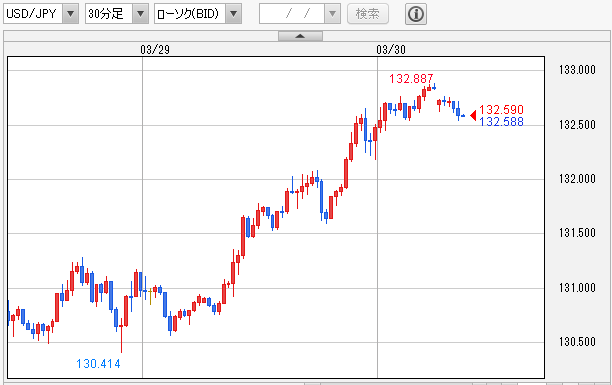The image size is (612, 385).
Task: Select the 132.887 high price label
Action: pyautogui.click(x=411, y=79)
